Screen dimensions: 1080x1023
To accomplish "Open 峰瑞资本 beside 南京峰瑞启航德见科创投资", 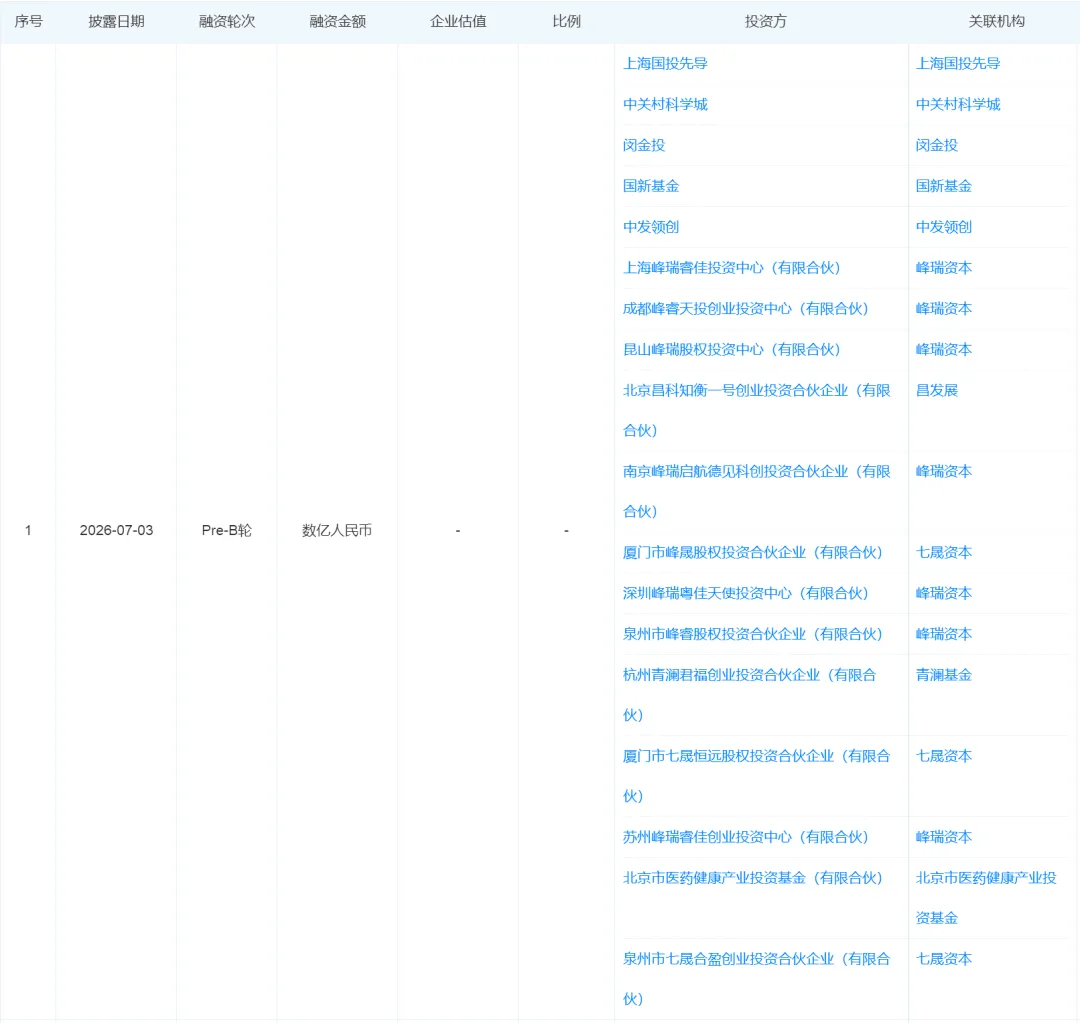I will coord(944,471).
